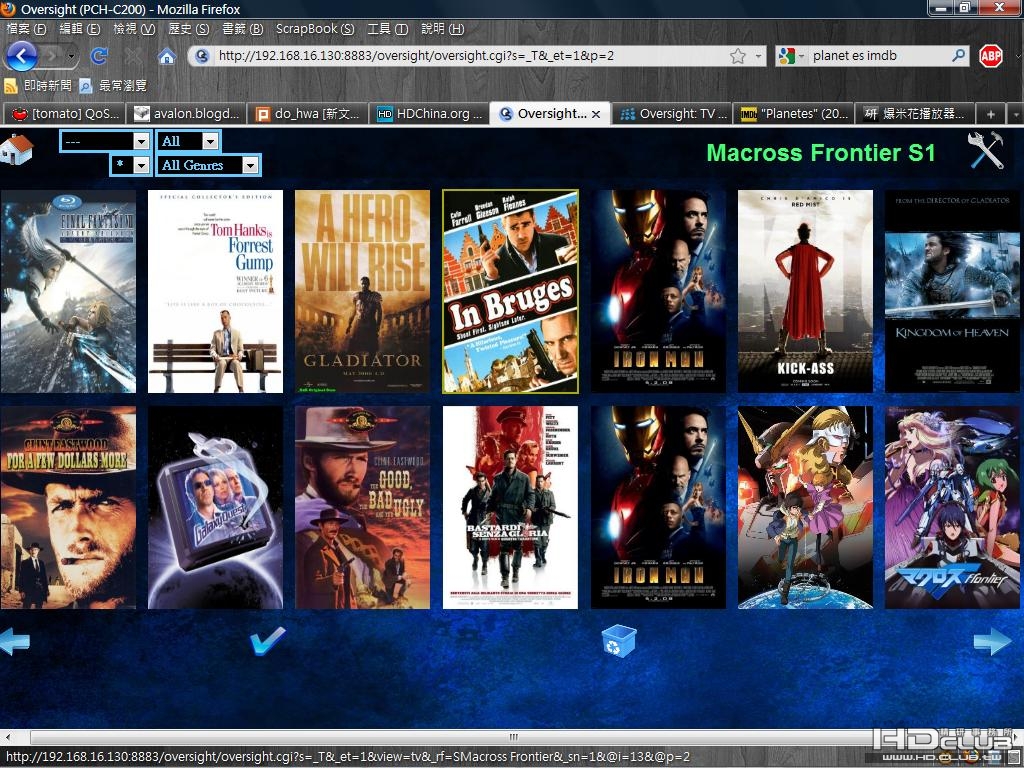Click the Firefox home toolbar icon
This screenshot has width=1024, height=768.
pyautogui.click(x=167, y=57)
